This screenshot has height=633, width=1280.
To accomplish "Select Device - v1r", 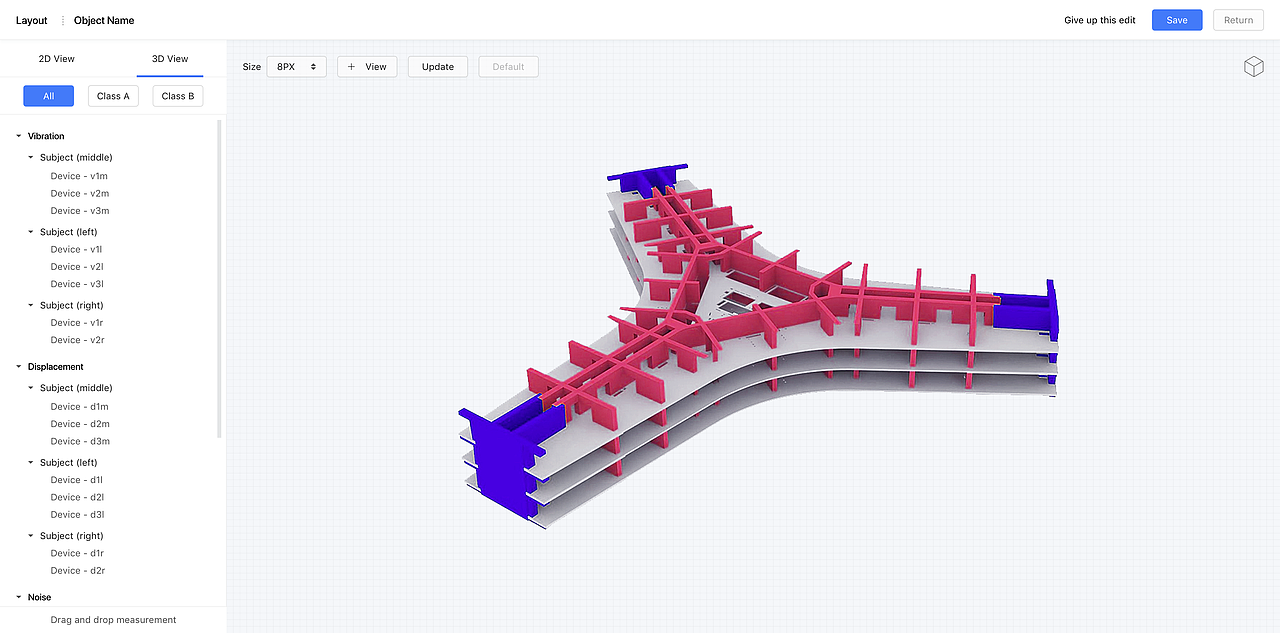I will point(78,323).
